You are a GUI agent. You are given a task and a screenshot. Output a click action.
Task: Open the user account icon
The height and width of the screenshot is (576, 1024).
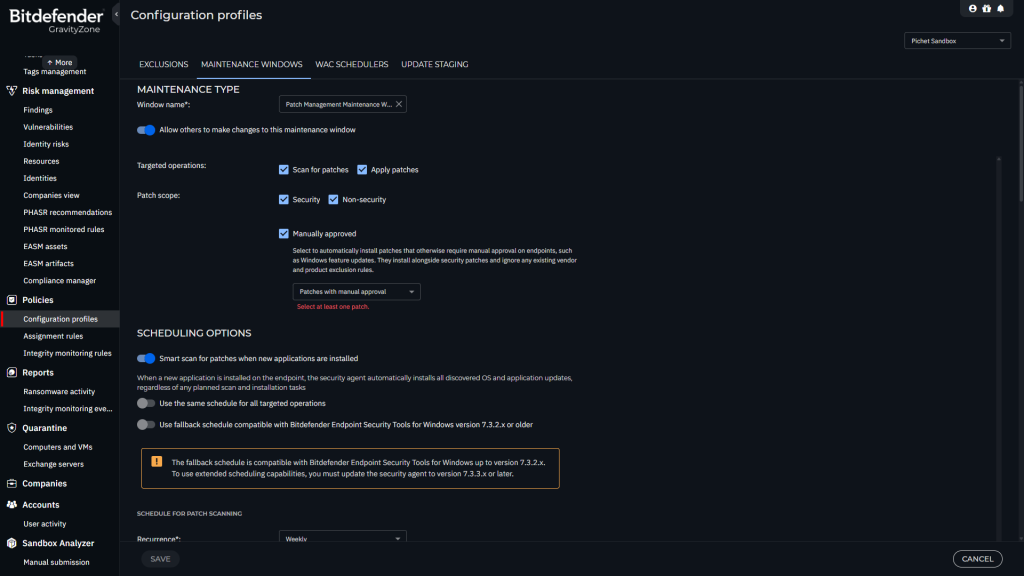tap(973, 8)
